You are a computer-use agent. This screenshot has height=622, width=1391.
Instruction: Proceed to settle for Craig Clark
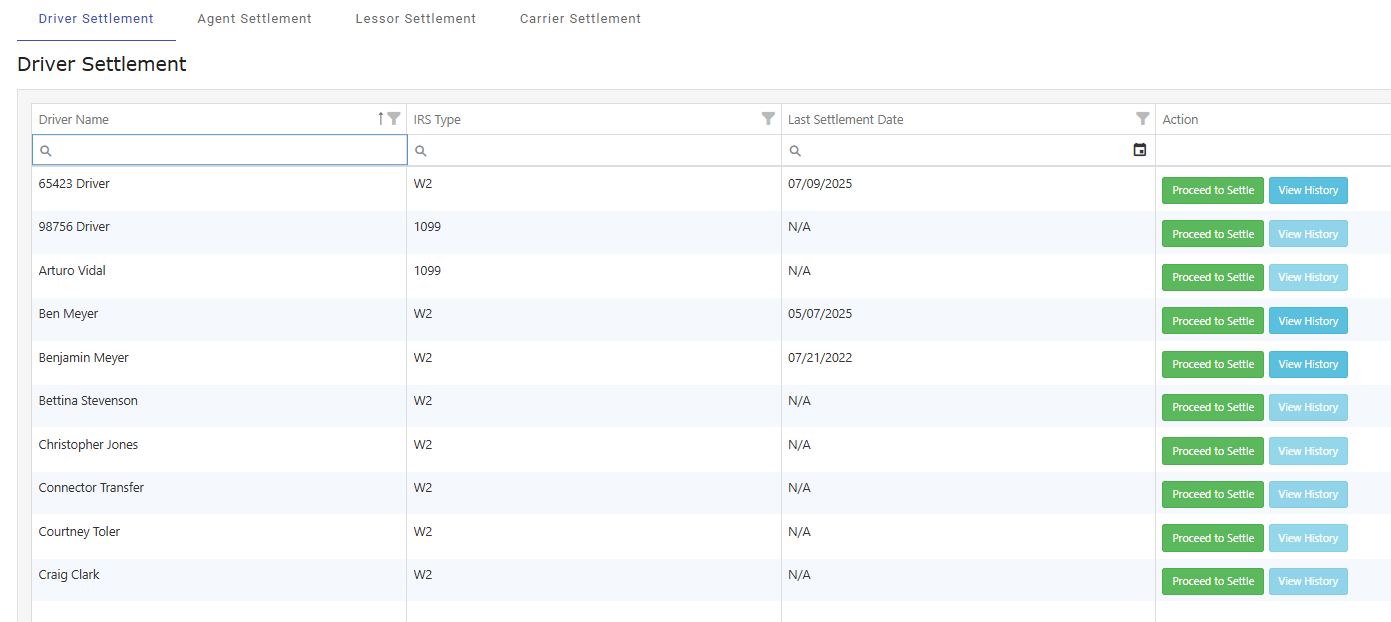point(1212,581)
